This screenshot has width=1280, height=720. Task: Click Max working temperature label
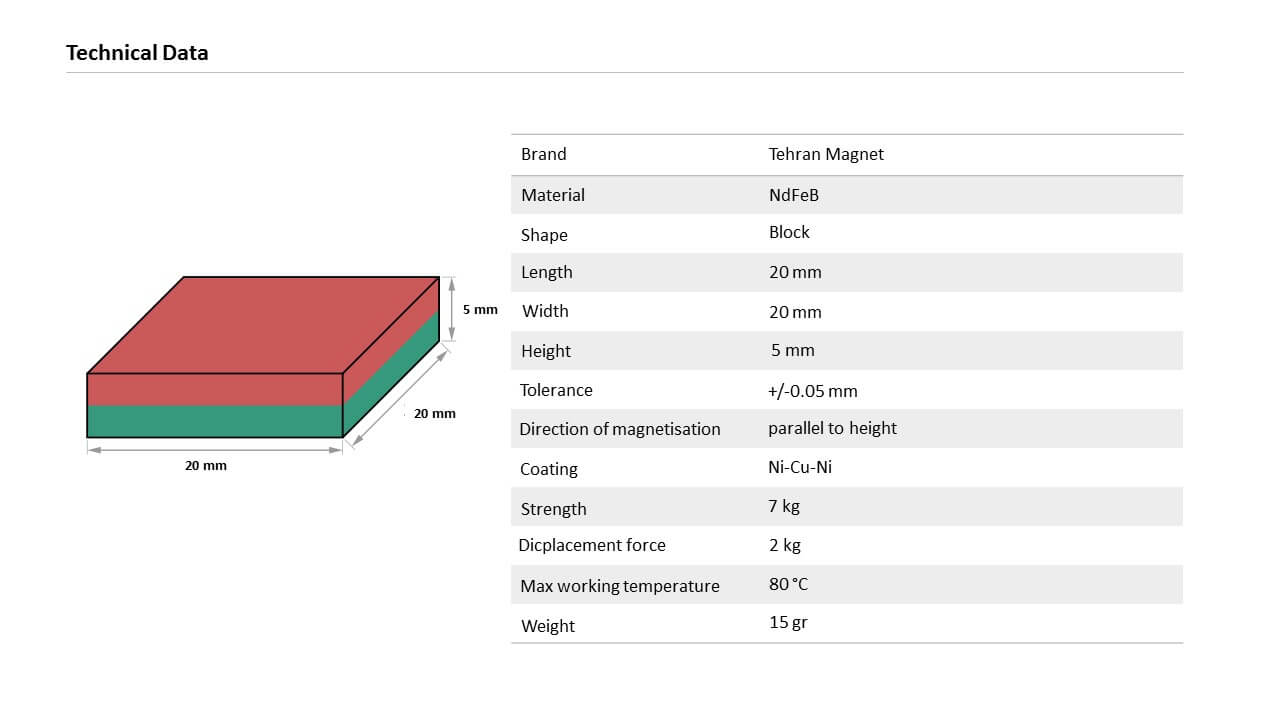pyautogui.click(x=620, y=586)
